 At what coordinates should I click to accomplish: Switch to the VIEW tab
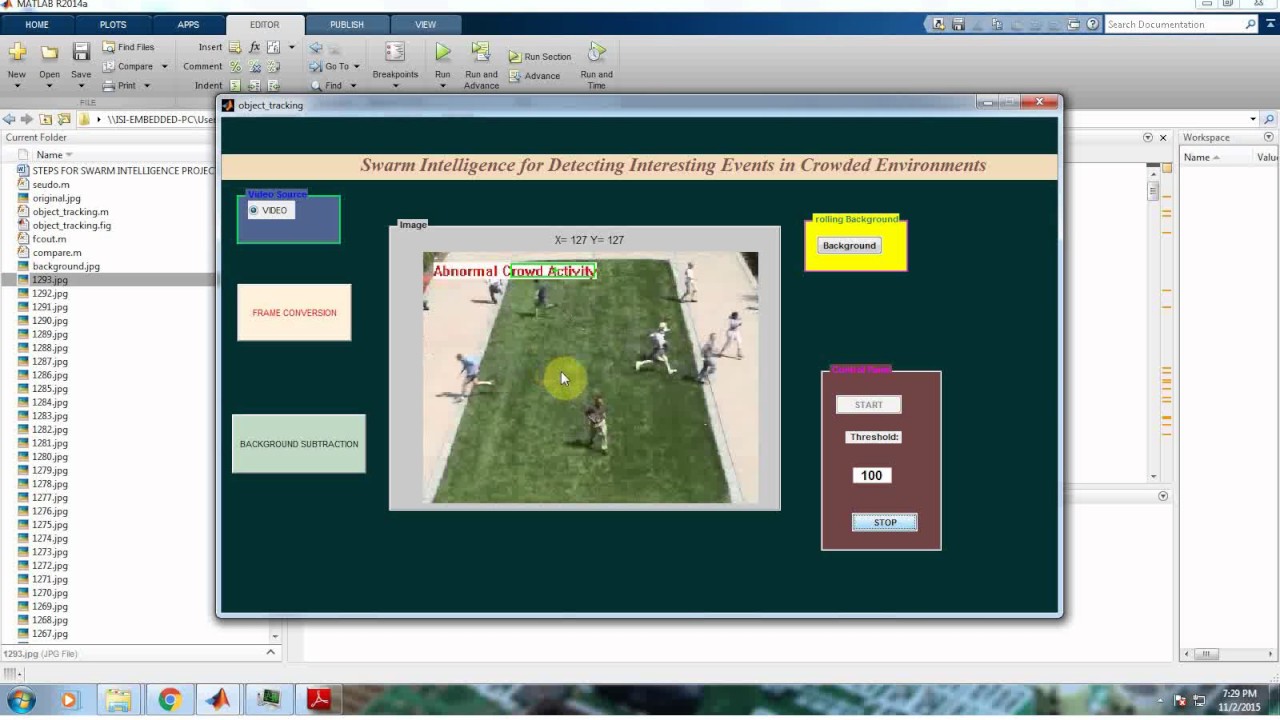tap(426, 24)
